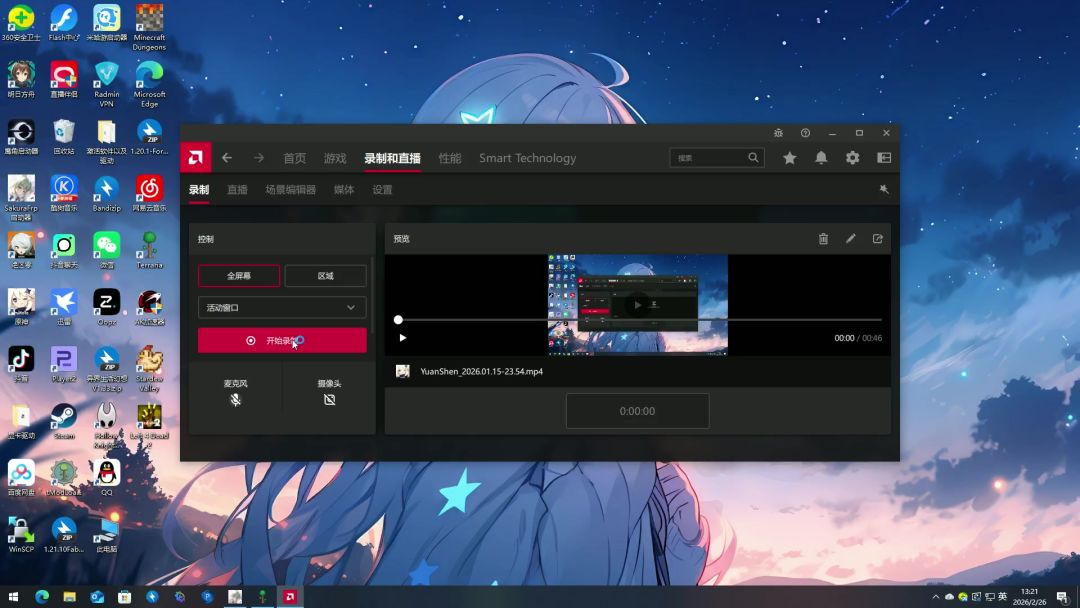Play the preview video
This screenshot has height=608, width=1080.
pos(403,337)
